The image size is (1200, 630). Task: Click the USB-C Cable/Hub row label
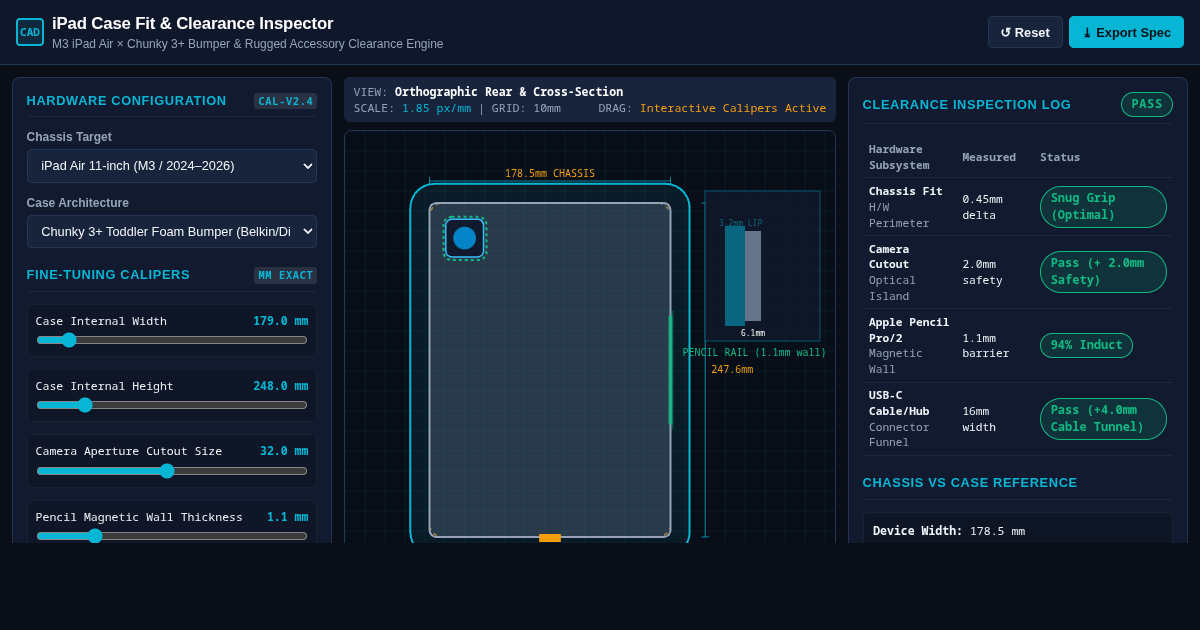click(899, 403)
